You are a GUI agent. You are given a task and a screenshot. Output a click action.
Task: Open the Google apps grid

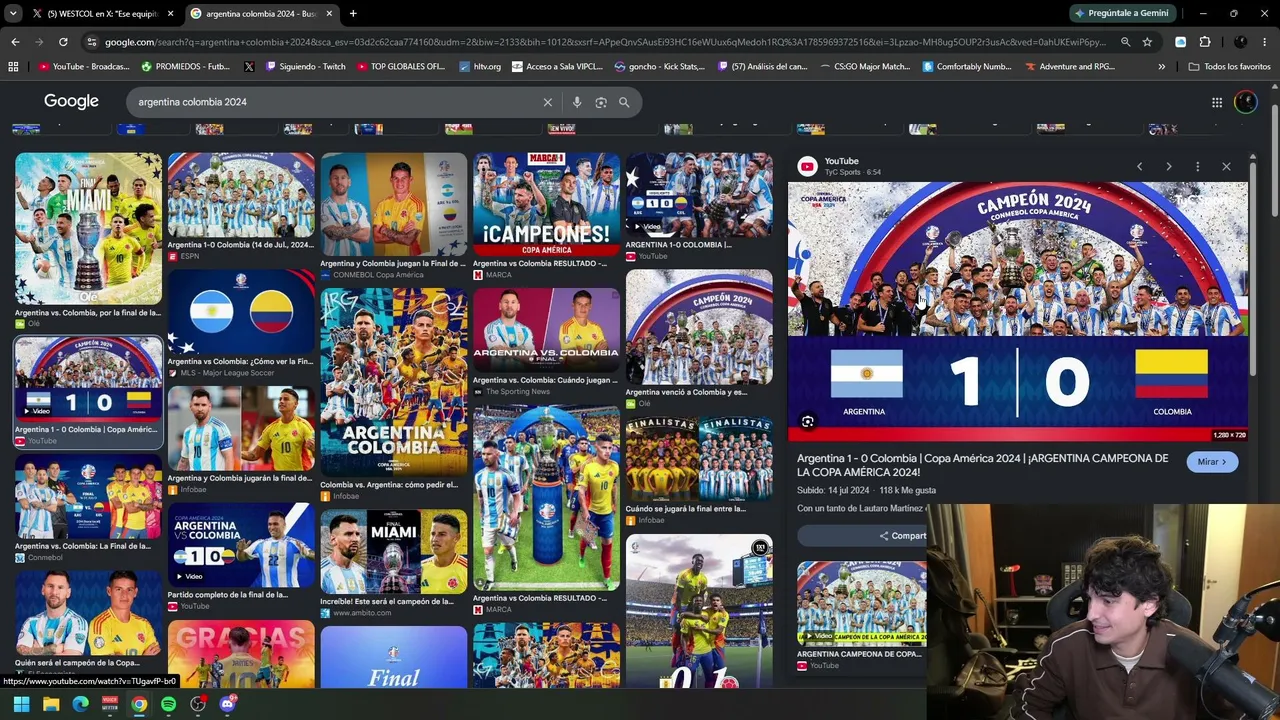pyautogui.click(x=1217, y=102)
